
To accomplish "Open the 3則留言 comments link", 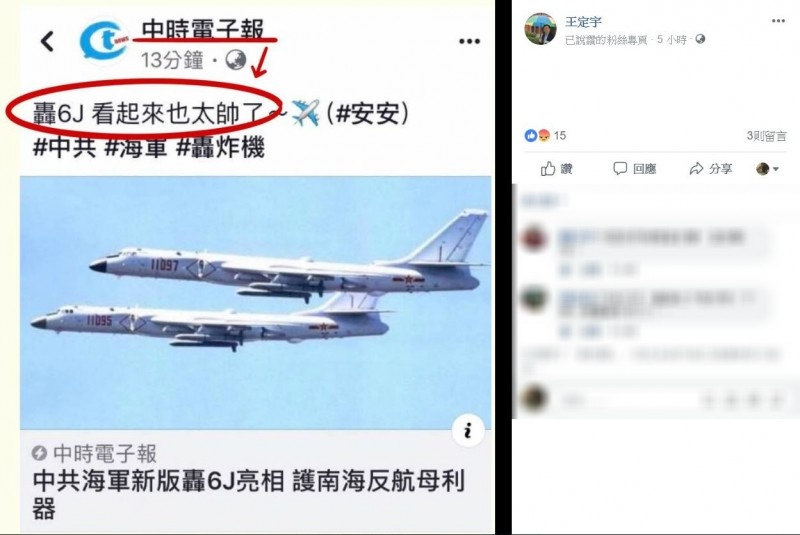I will click(766, 136).
